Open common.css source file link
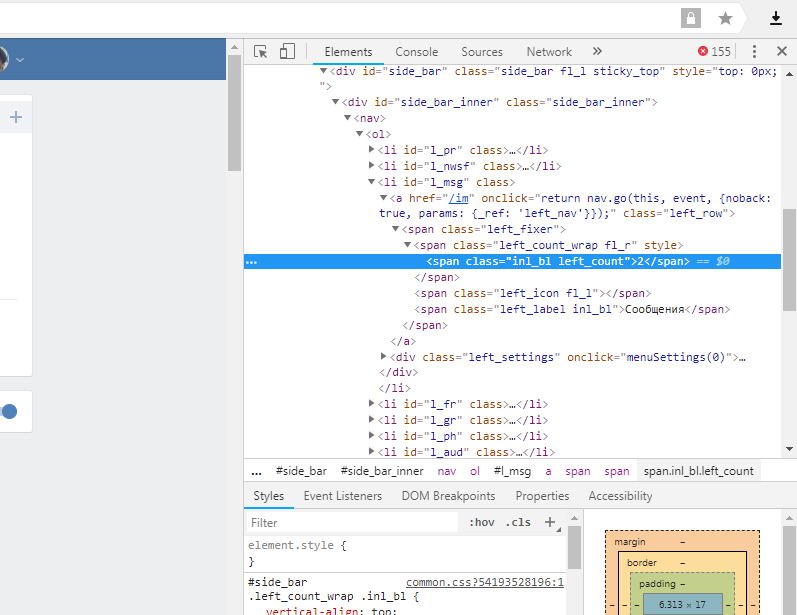 (485, 582)
